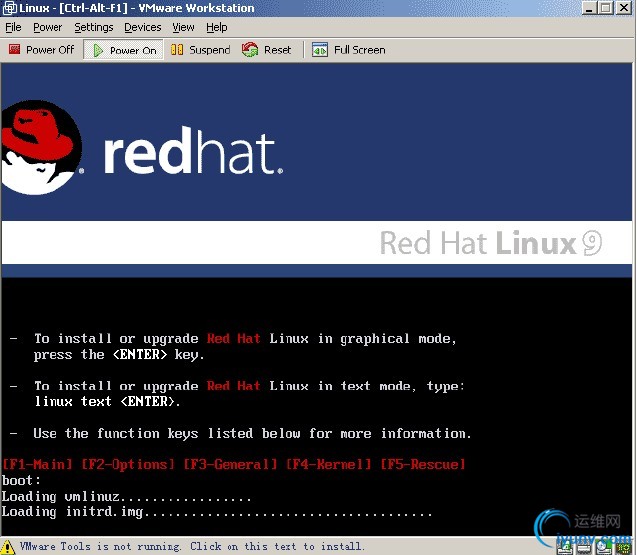Power off the virtual machine
This screenshot has height=555, width=637.
point(42,50)
